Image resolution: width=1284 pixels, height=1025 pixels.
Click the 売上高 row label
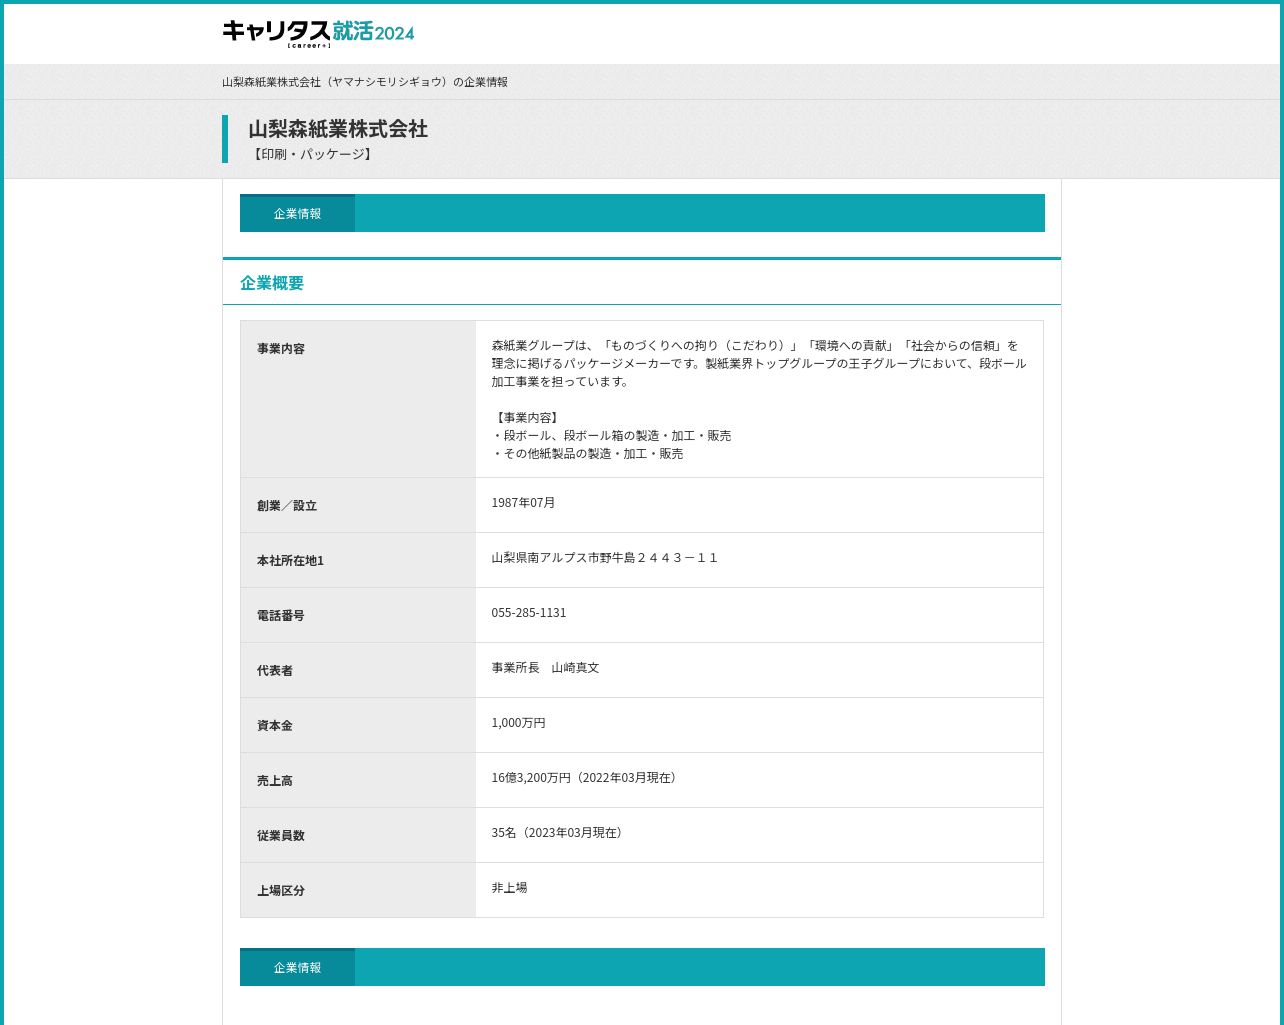click(275, 781)
